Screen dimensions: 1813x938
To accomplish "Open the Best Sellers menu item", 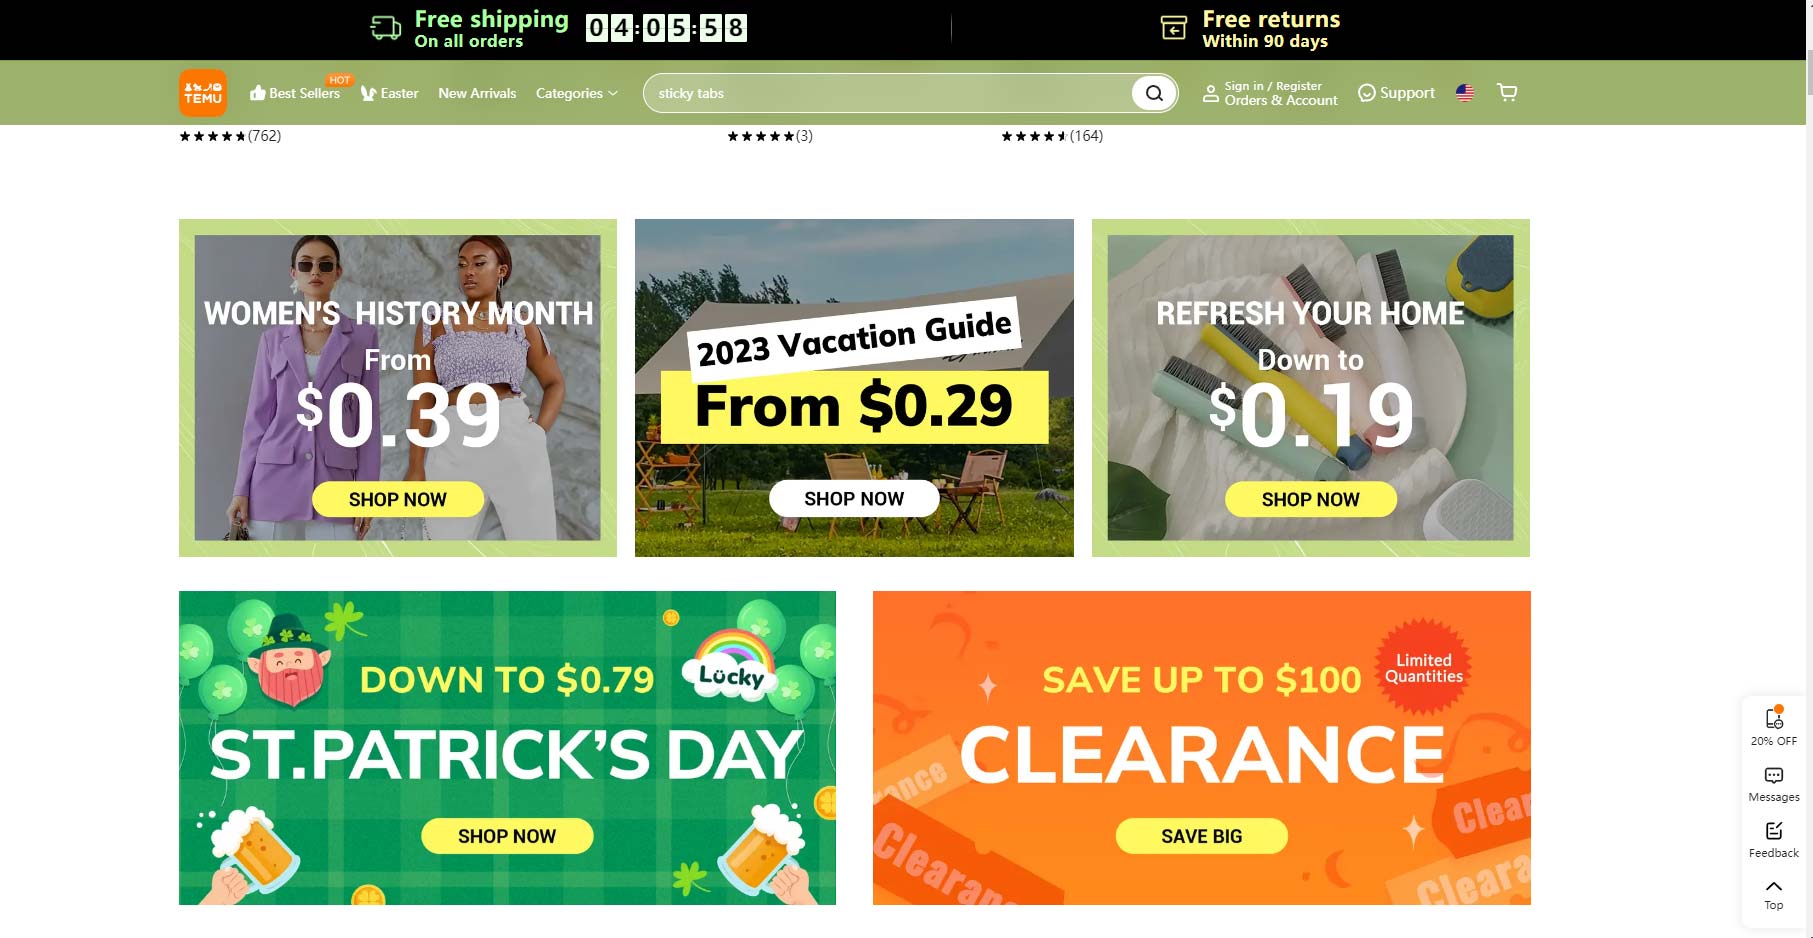I will pyautogui.click(x=295, y=93).
